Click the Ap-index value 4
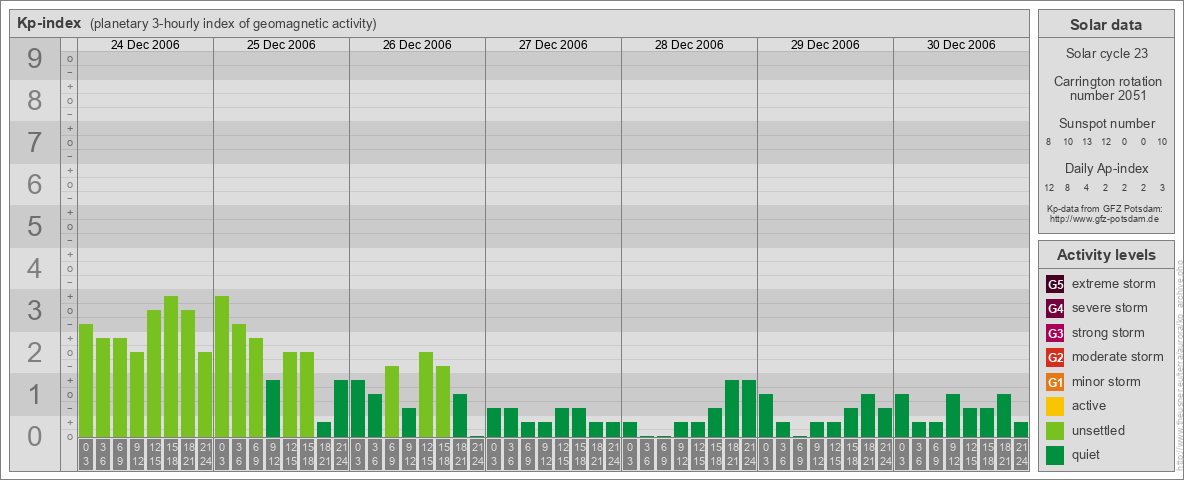Screen dimensions: 1184x480 (x=1087, y=187)
